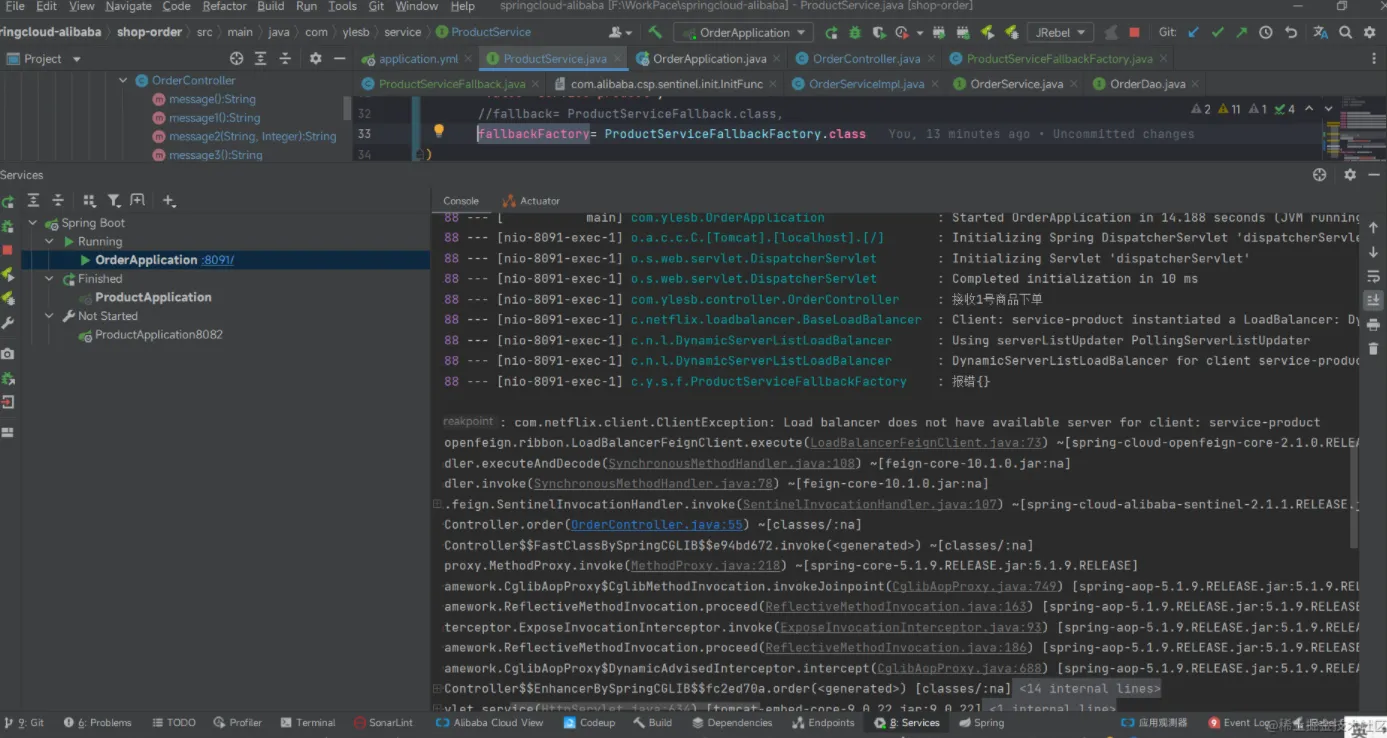Click Expand All icon in Services toolbar

coord(33,200)
